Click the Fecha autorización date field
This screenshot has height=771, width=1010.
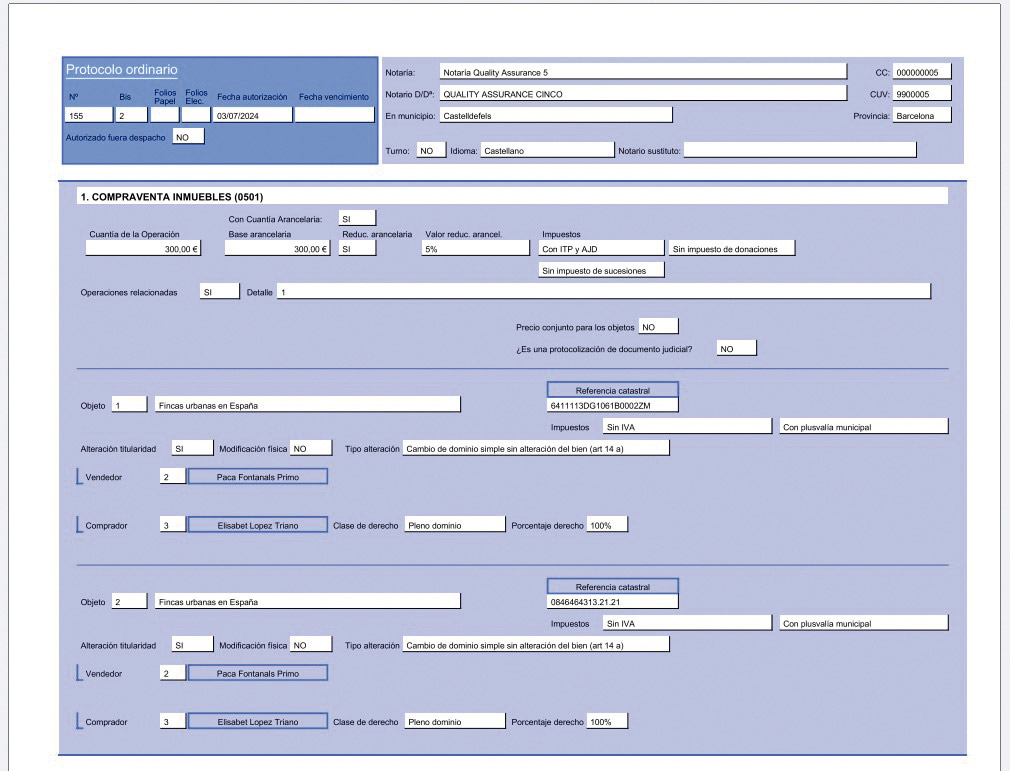click(x=253, y=115)
